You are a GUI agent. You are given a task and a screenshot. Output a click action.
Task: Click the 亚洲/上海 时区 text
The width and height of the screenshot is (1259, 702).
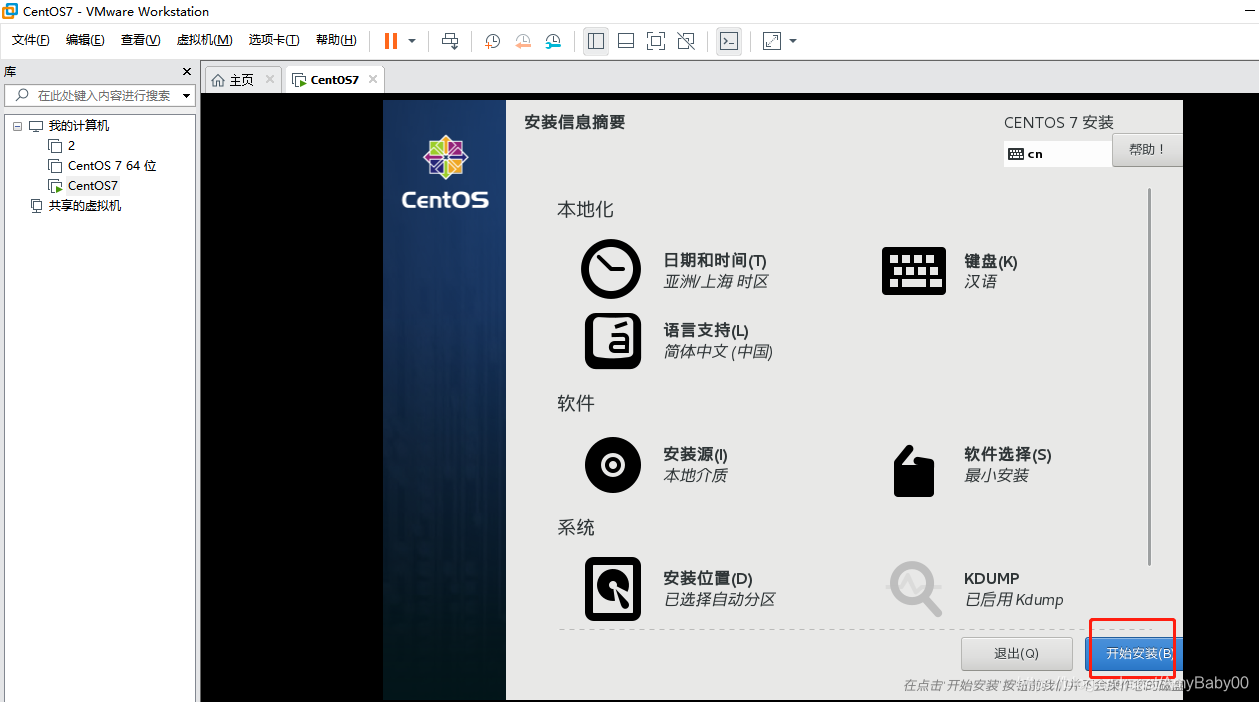click(x=716, y=282)
